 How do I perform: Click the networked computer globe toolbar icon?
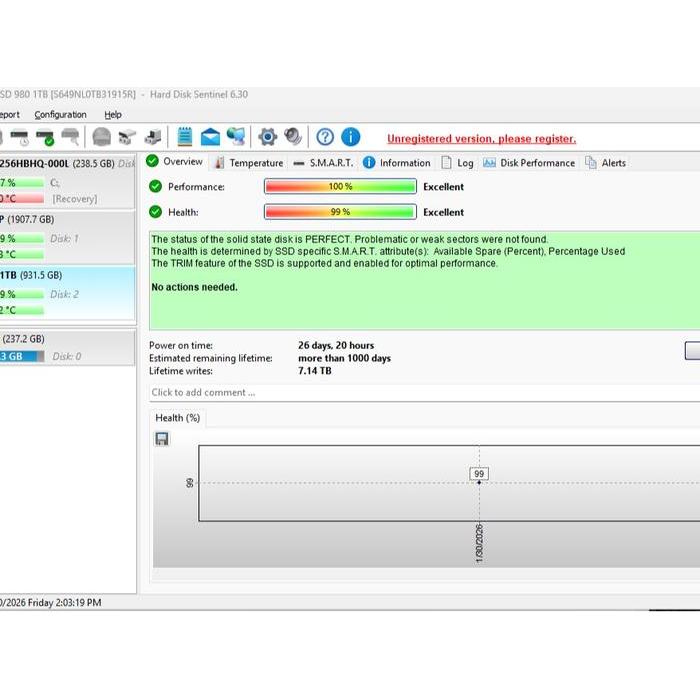(x=236, y=137)
